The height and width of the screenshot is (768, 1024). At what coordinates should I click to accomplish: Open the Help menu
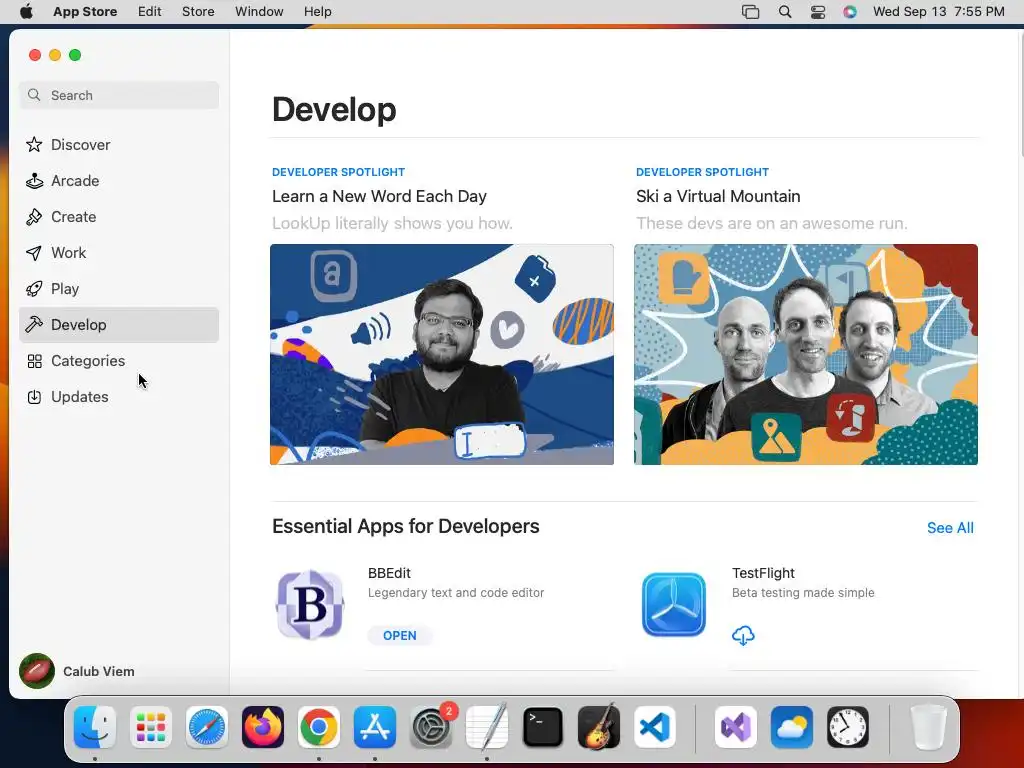[x=317, y=12]
